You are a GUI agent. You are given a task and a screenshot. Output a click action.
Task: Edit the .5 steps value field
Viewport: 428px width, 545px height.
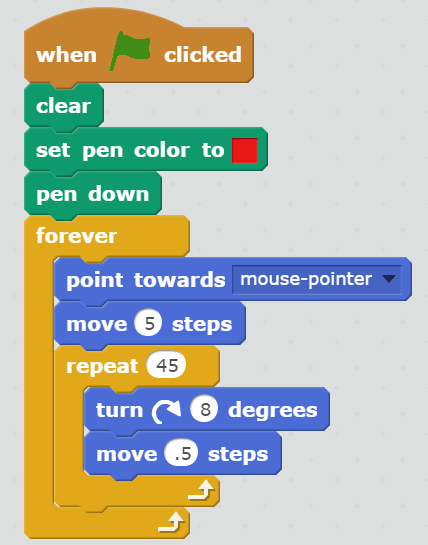point(181,453)
